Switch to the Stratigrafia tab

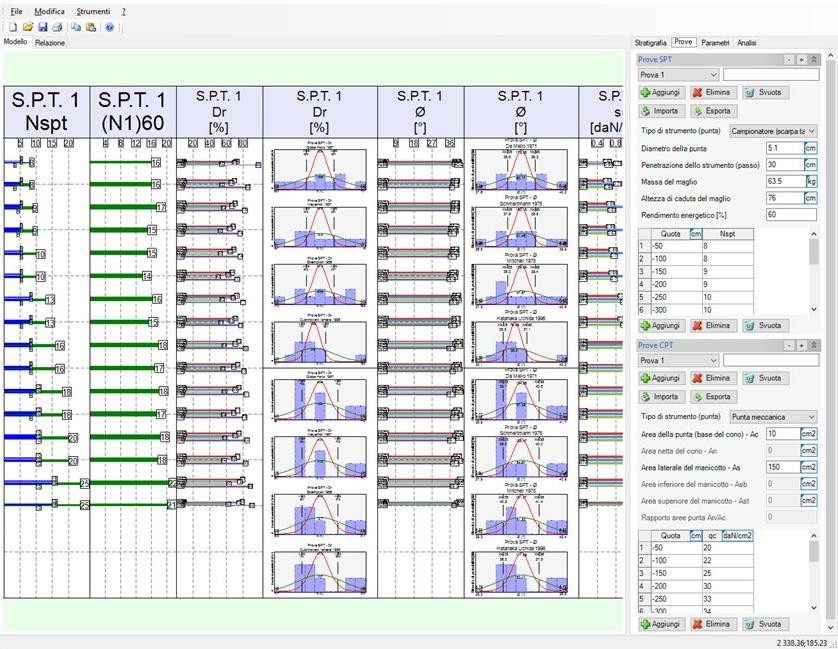click(x=650, y=43)
